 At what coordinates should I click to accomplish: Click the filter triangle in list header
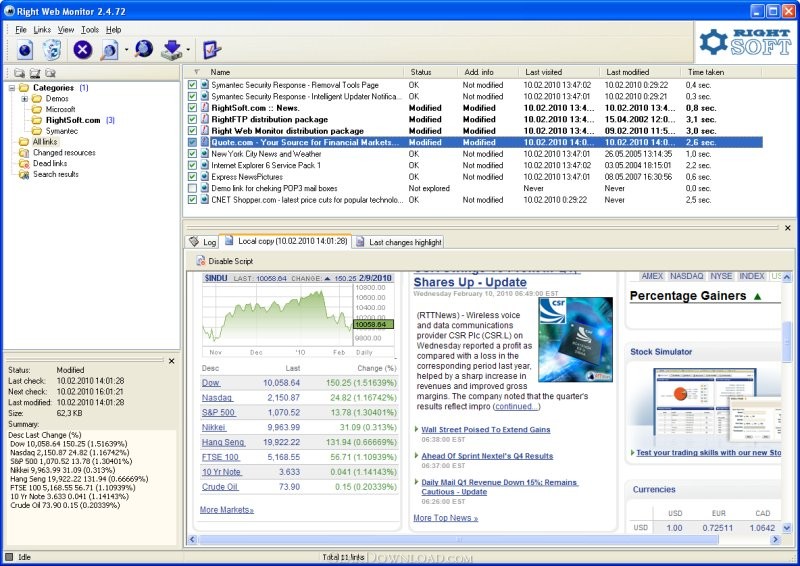[197, 72]
